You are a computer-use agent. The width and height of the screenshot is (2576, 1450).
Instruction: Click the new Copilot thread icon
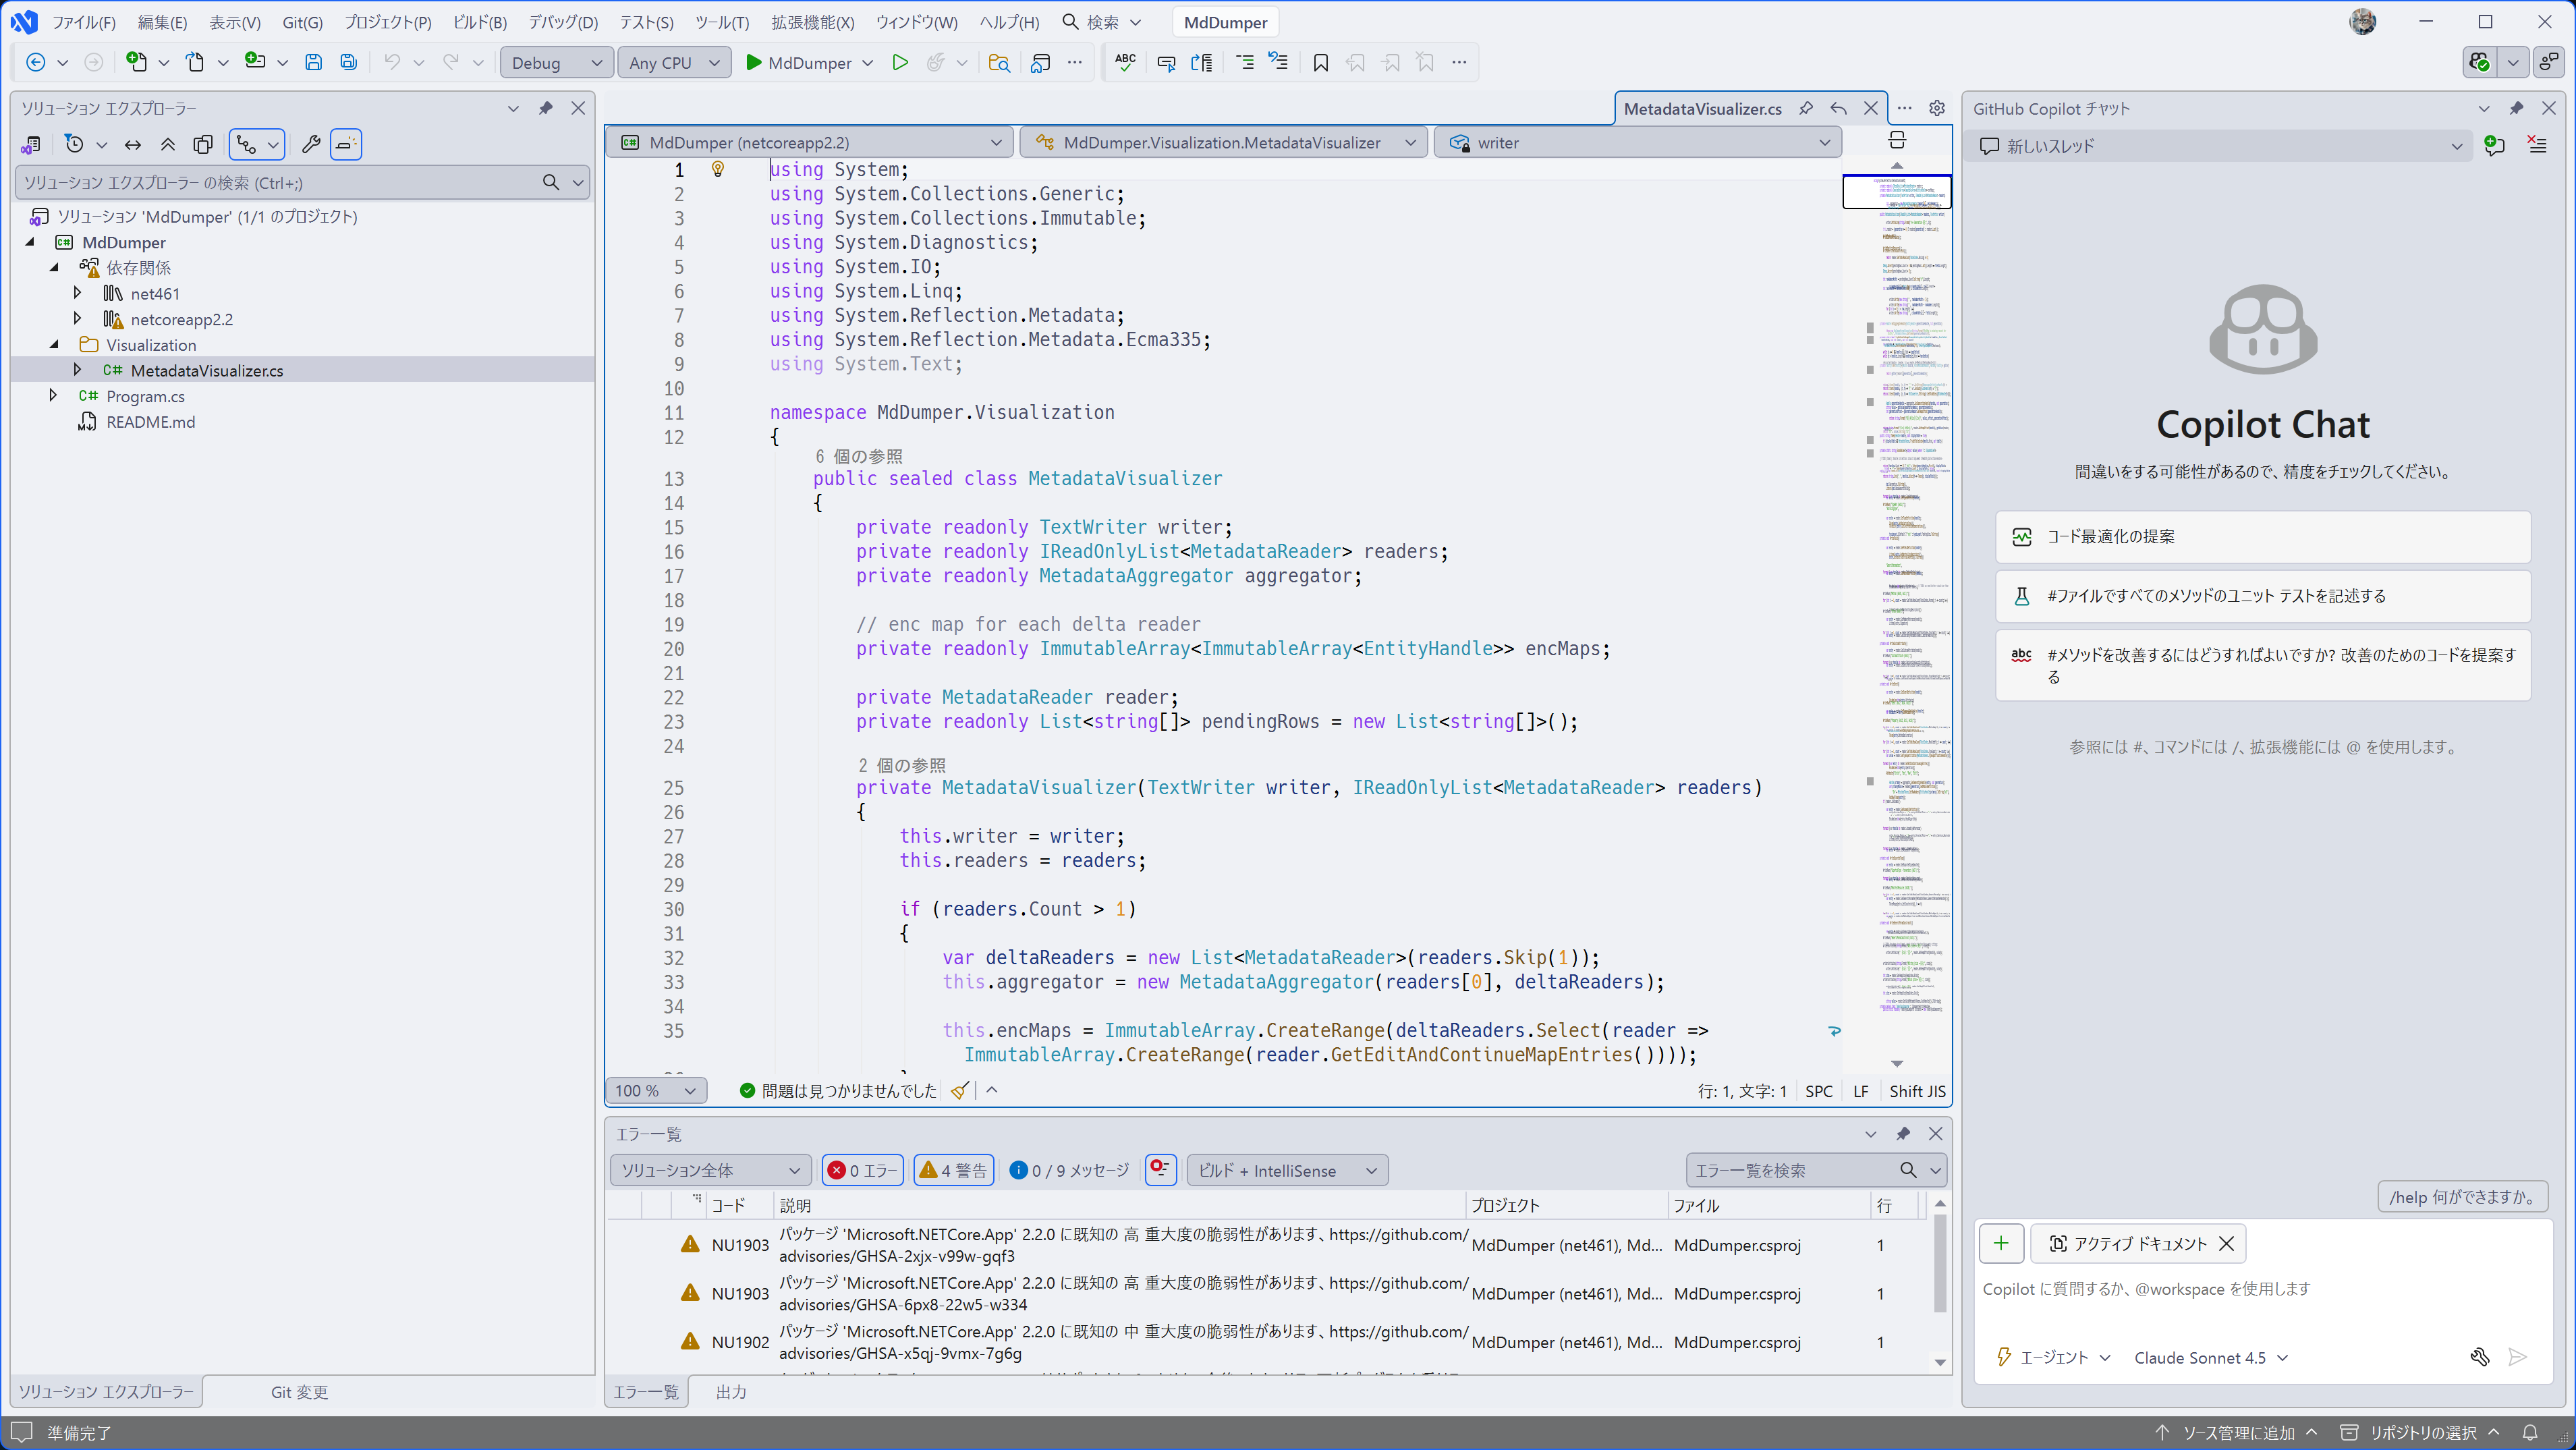(x=2494, y=146)
